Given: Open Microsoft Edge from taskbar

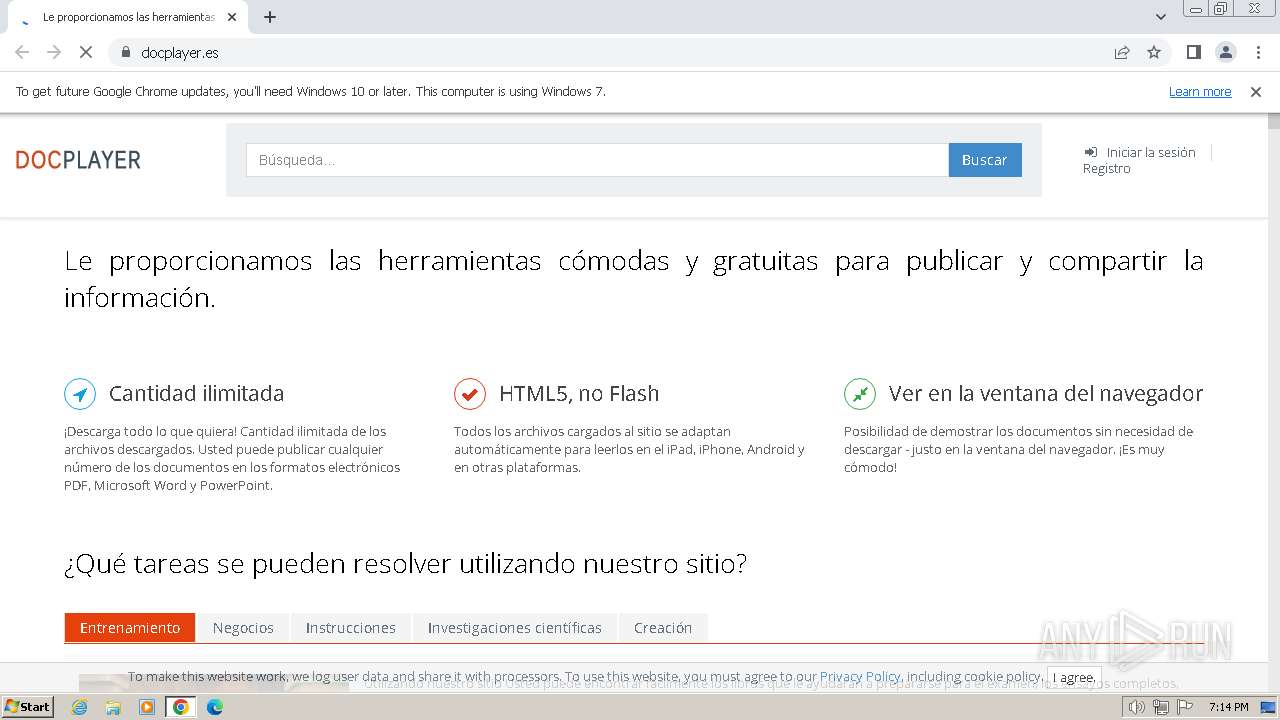Looking at the screenshot, I should click(214, 707).
